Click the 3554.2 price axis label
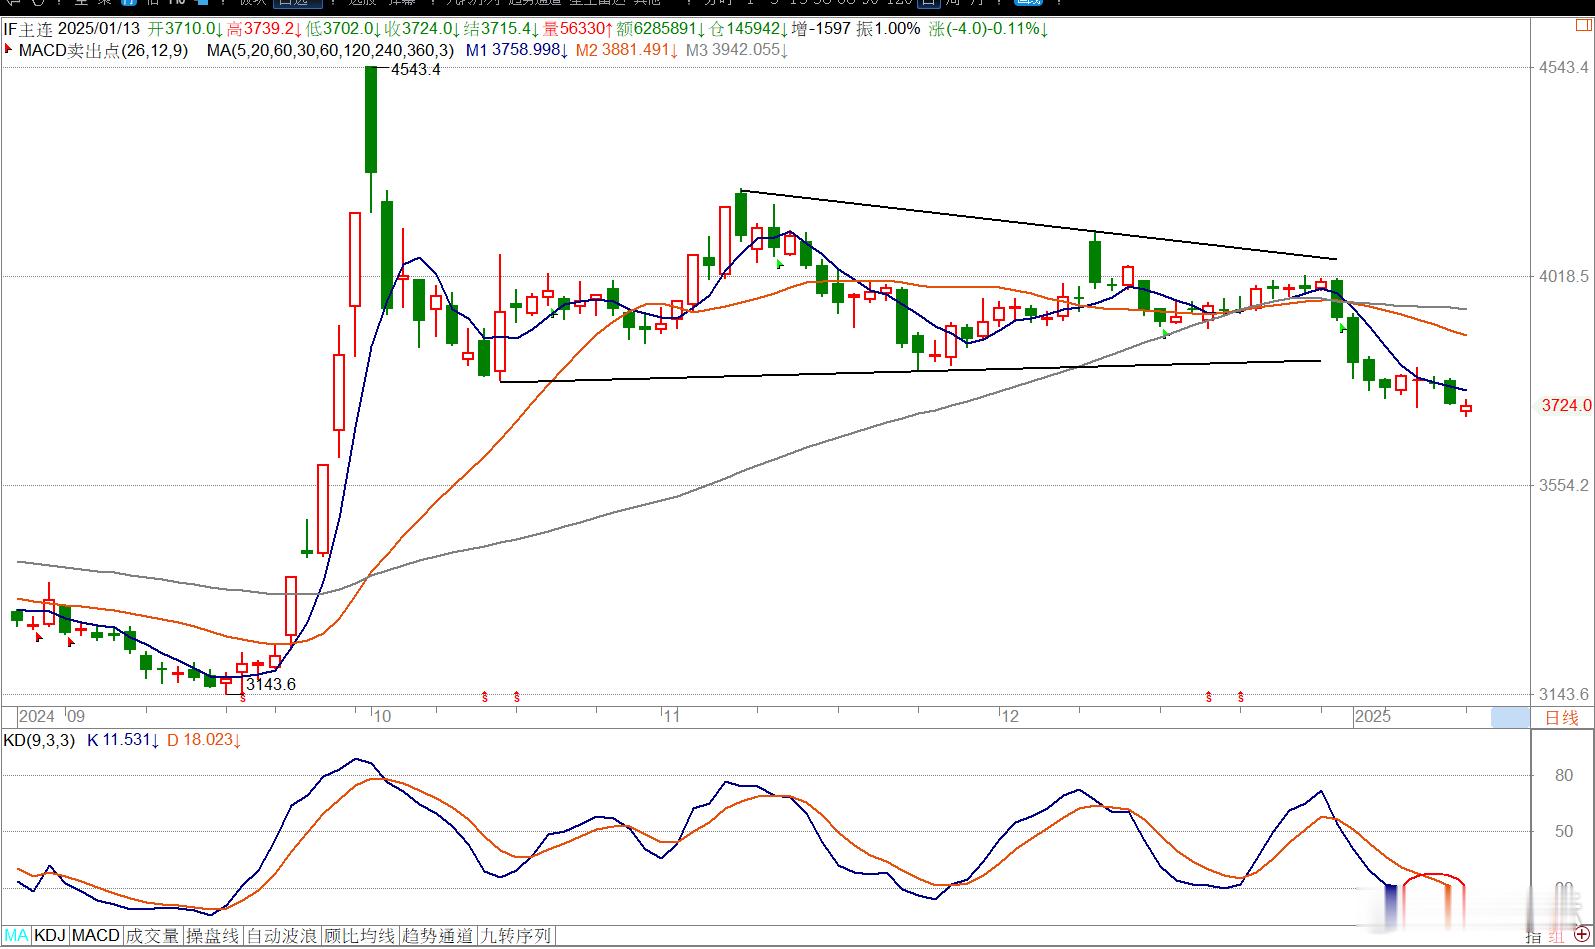 (1565, 485)
